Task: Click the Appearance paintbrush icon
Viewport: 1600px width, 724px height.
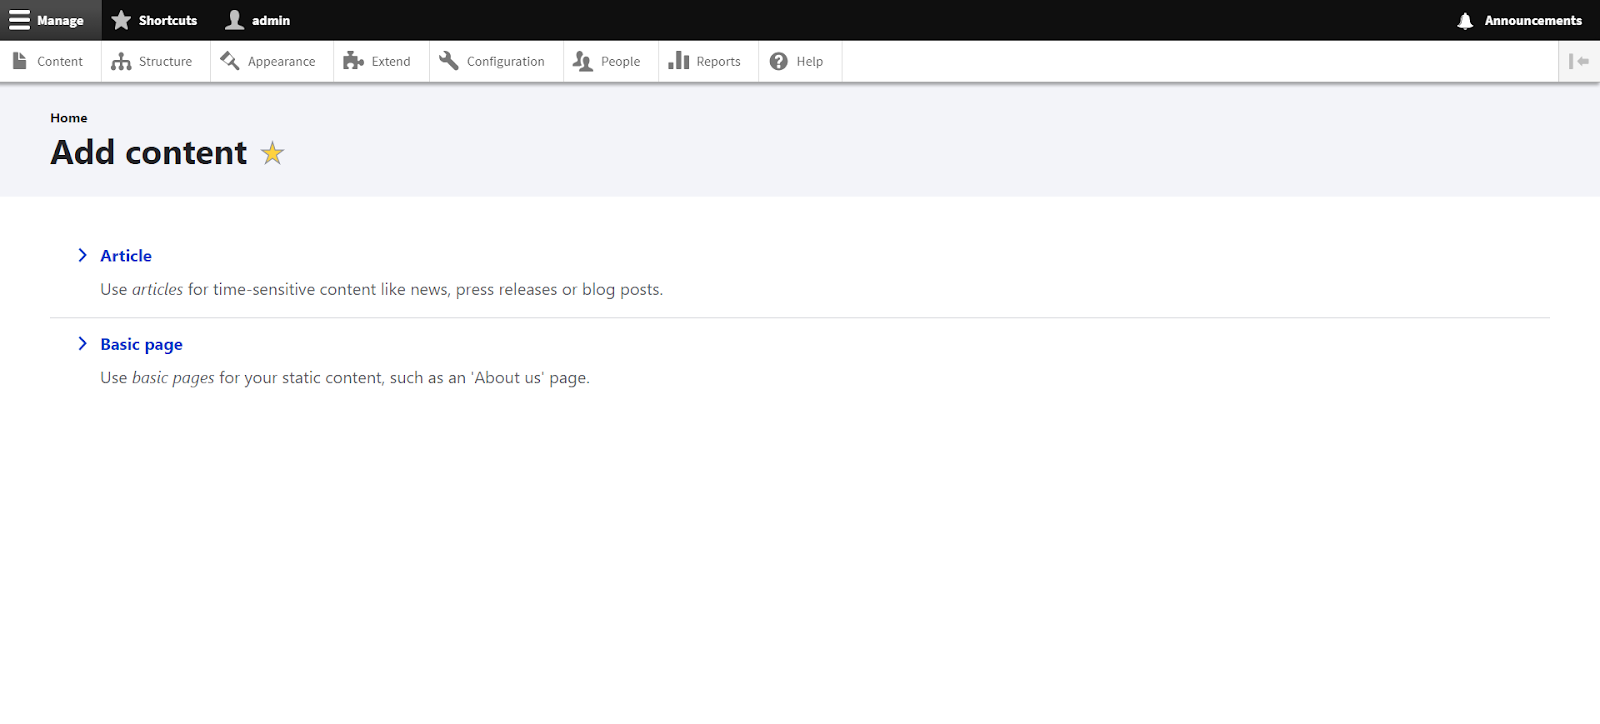Action: tap(230, 61)
